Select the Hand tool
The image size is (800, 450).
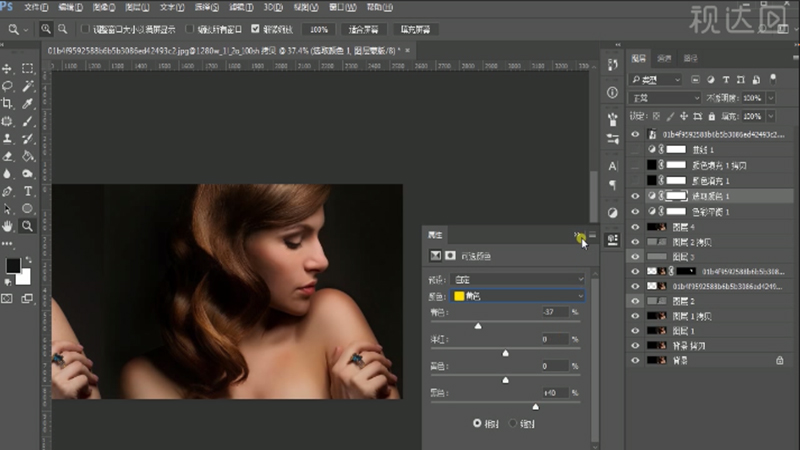(7, 226)
